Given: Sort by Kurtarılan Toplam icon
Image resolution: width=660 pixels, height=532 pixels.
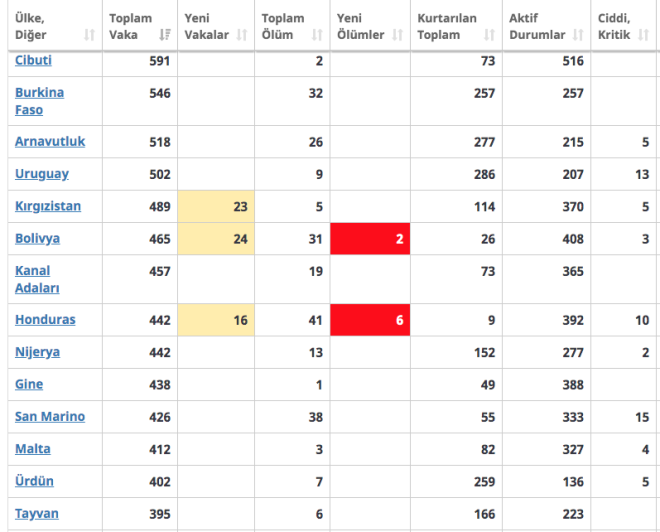Looking at the screenshot, I should coord(490,36).
